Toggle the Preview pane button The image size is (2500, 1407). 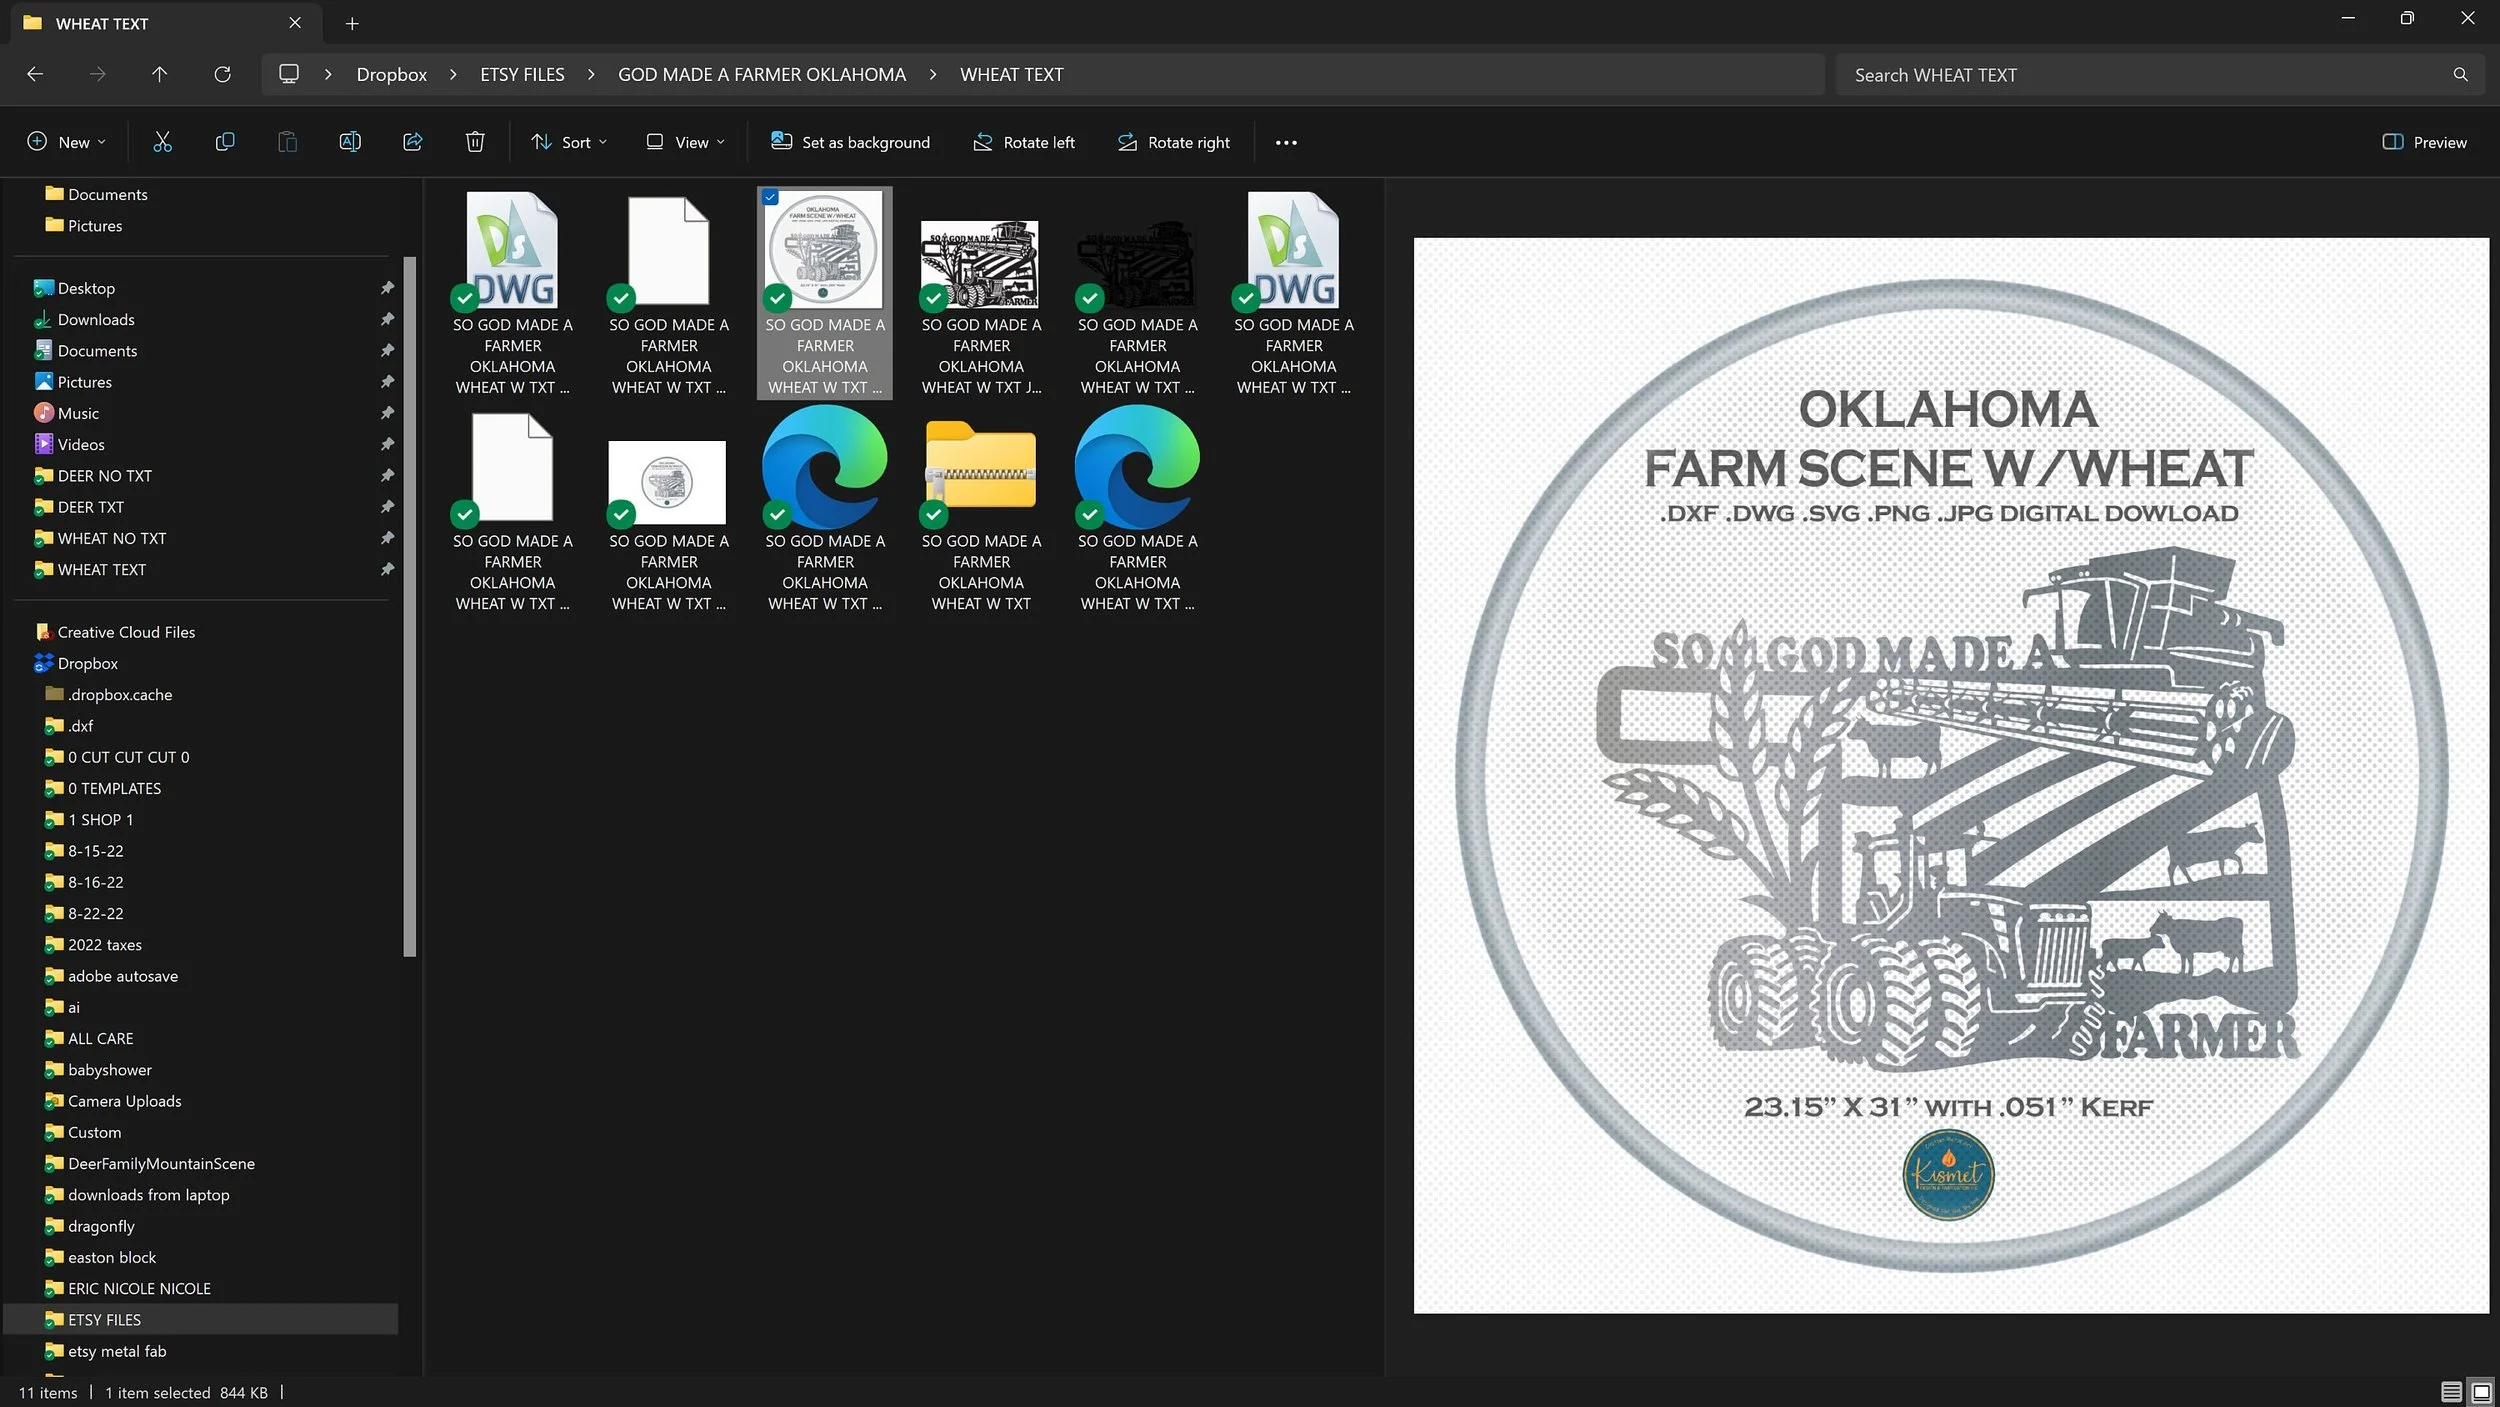pos(2424,142)
